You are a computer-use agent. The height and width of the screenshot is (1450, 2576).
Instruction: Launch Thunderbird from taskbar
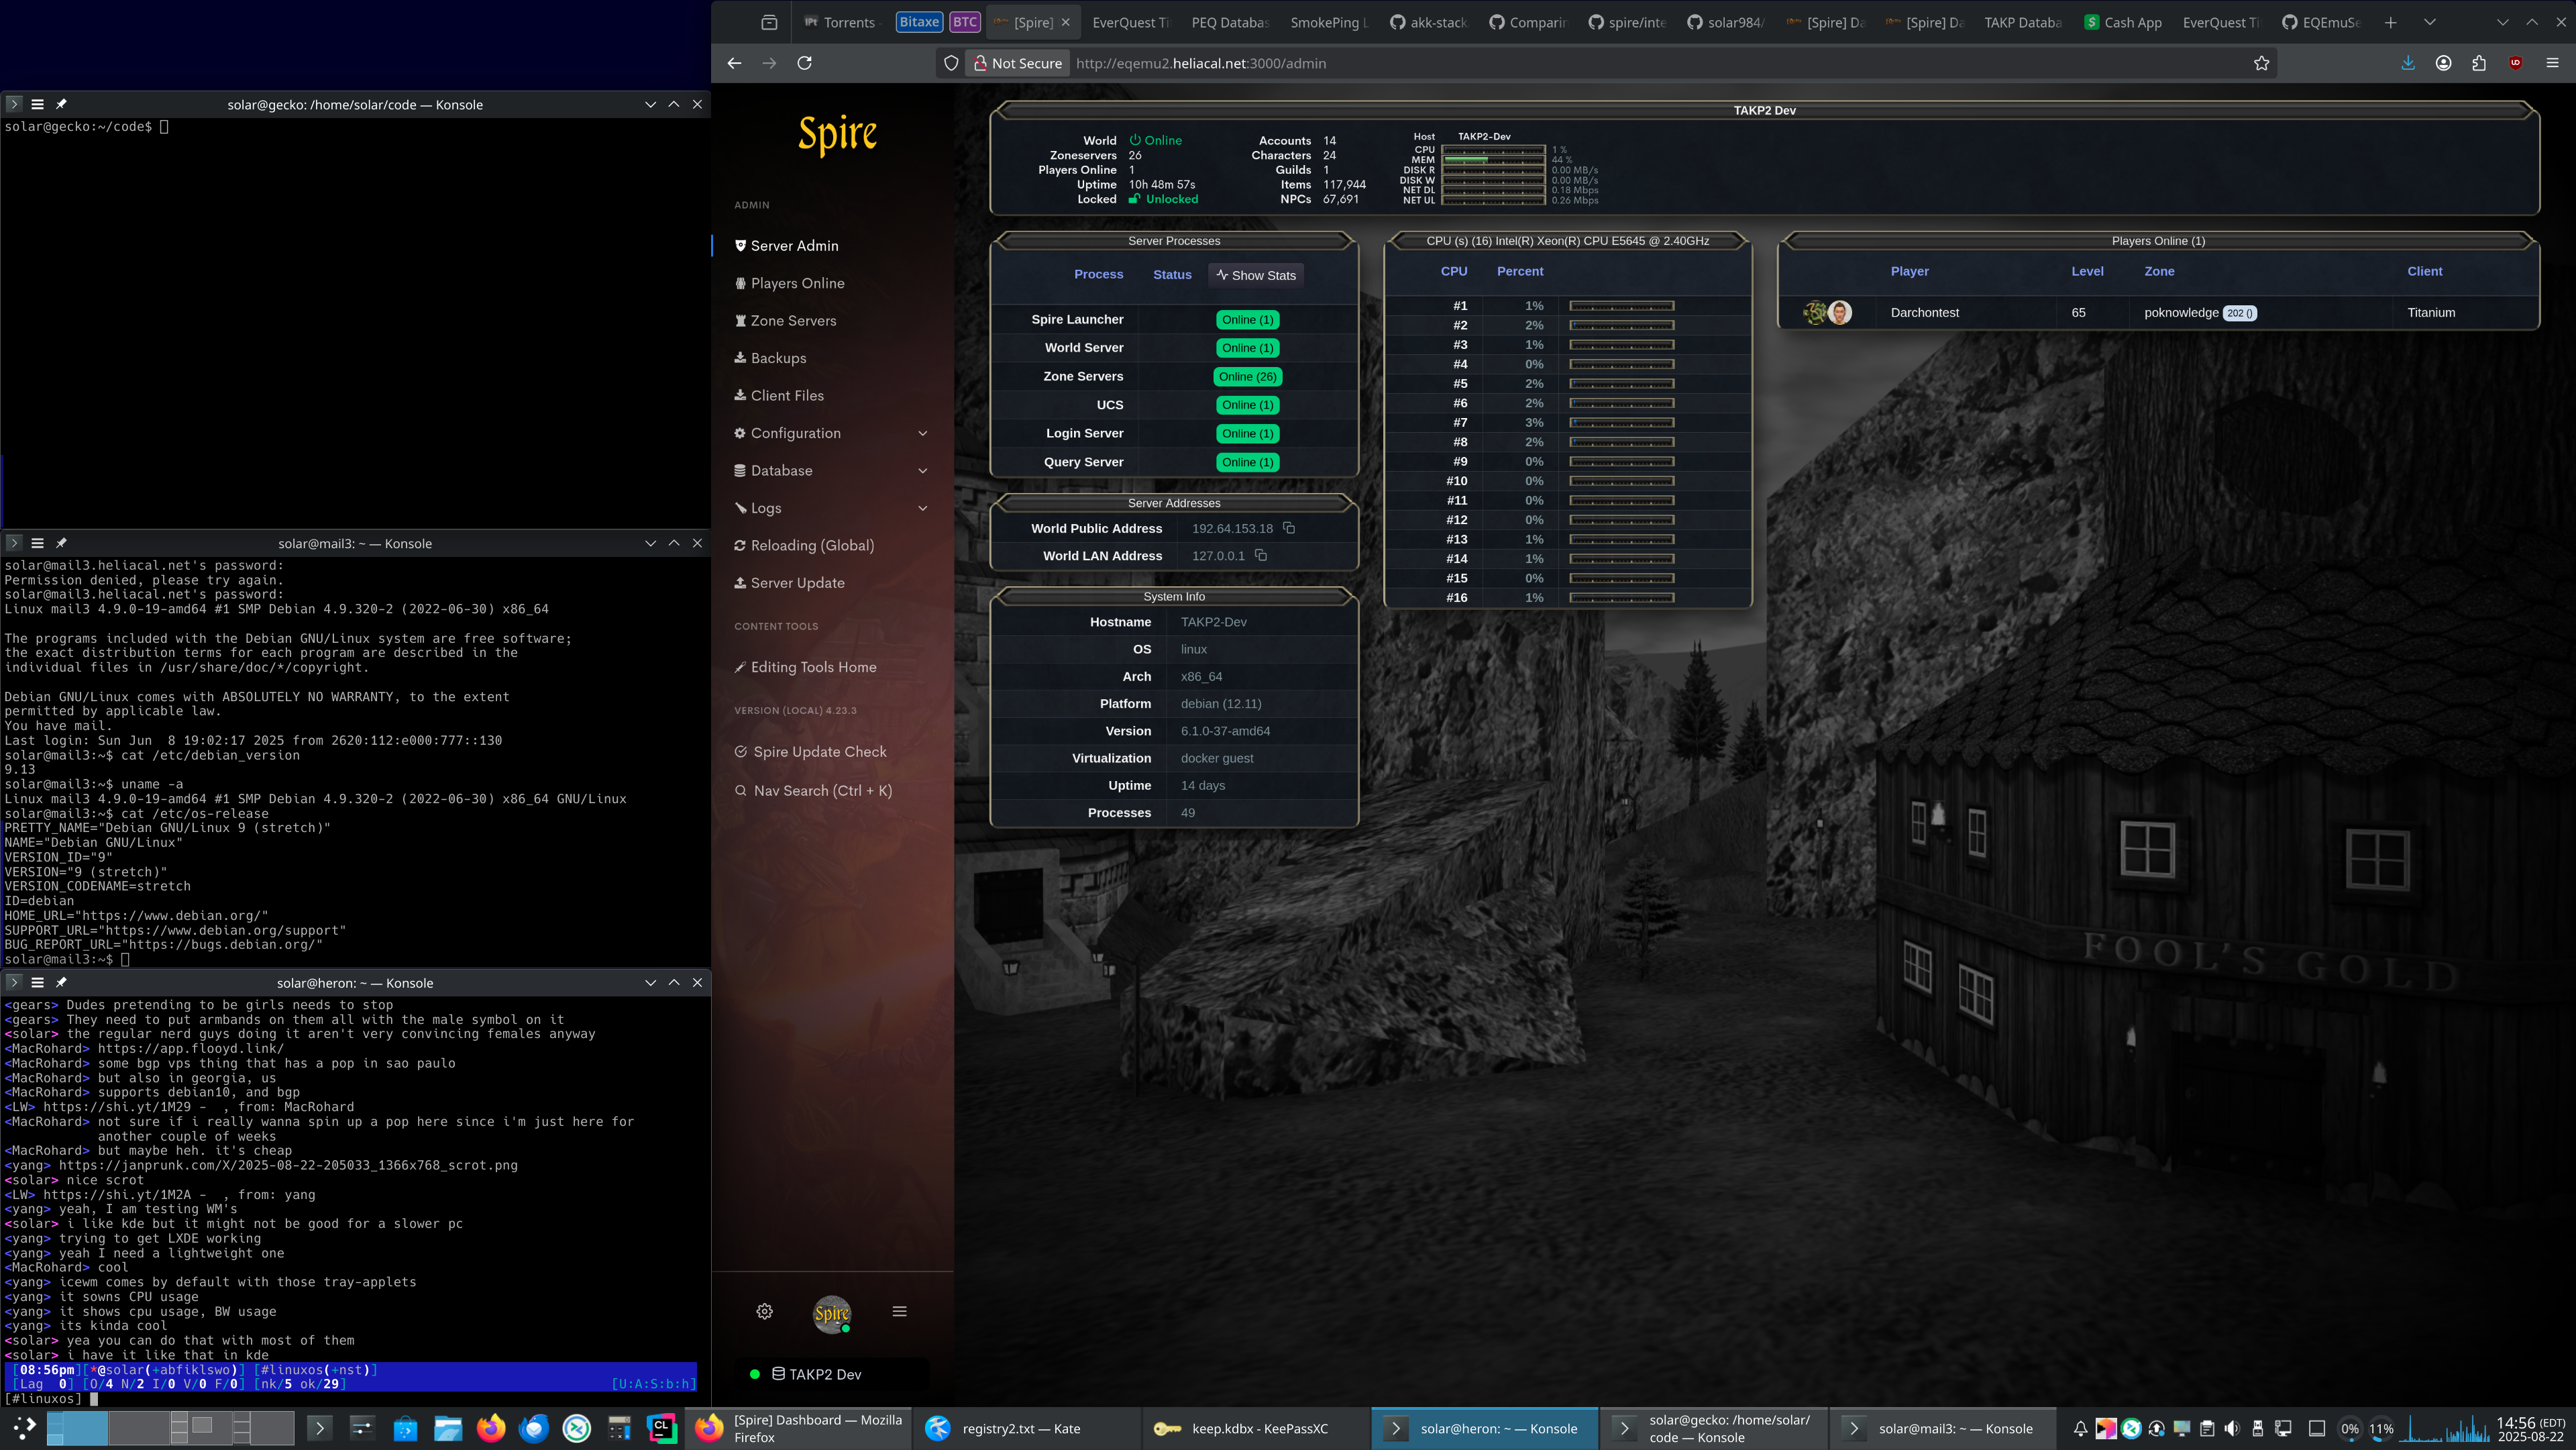[534, 1428]
